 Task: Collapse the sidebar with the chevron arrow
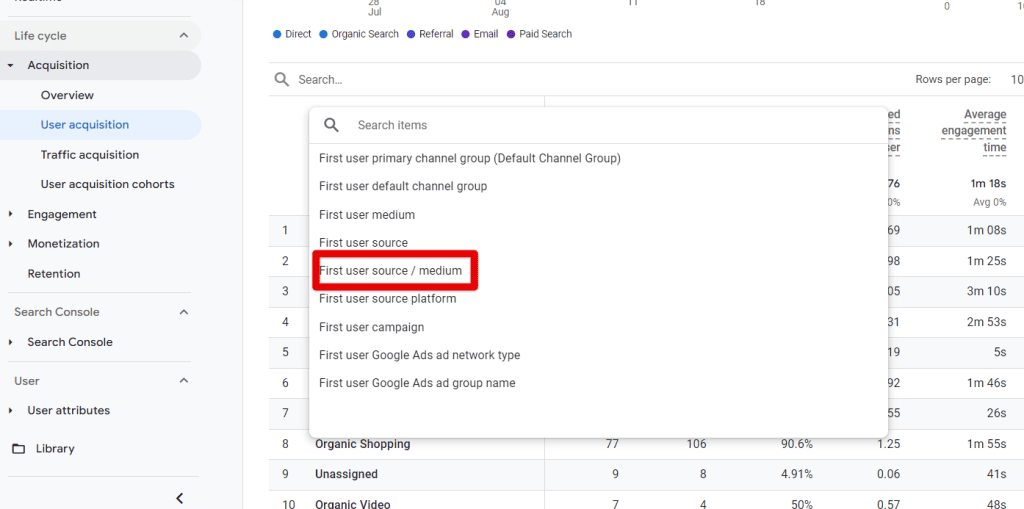180,498
